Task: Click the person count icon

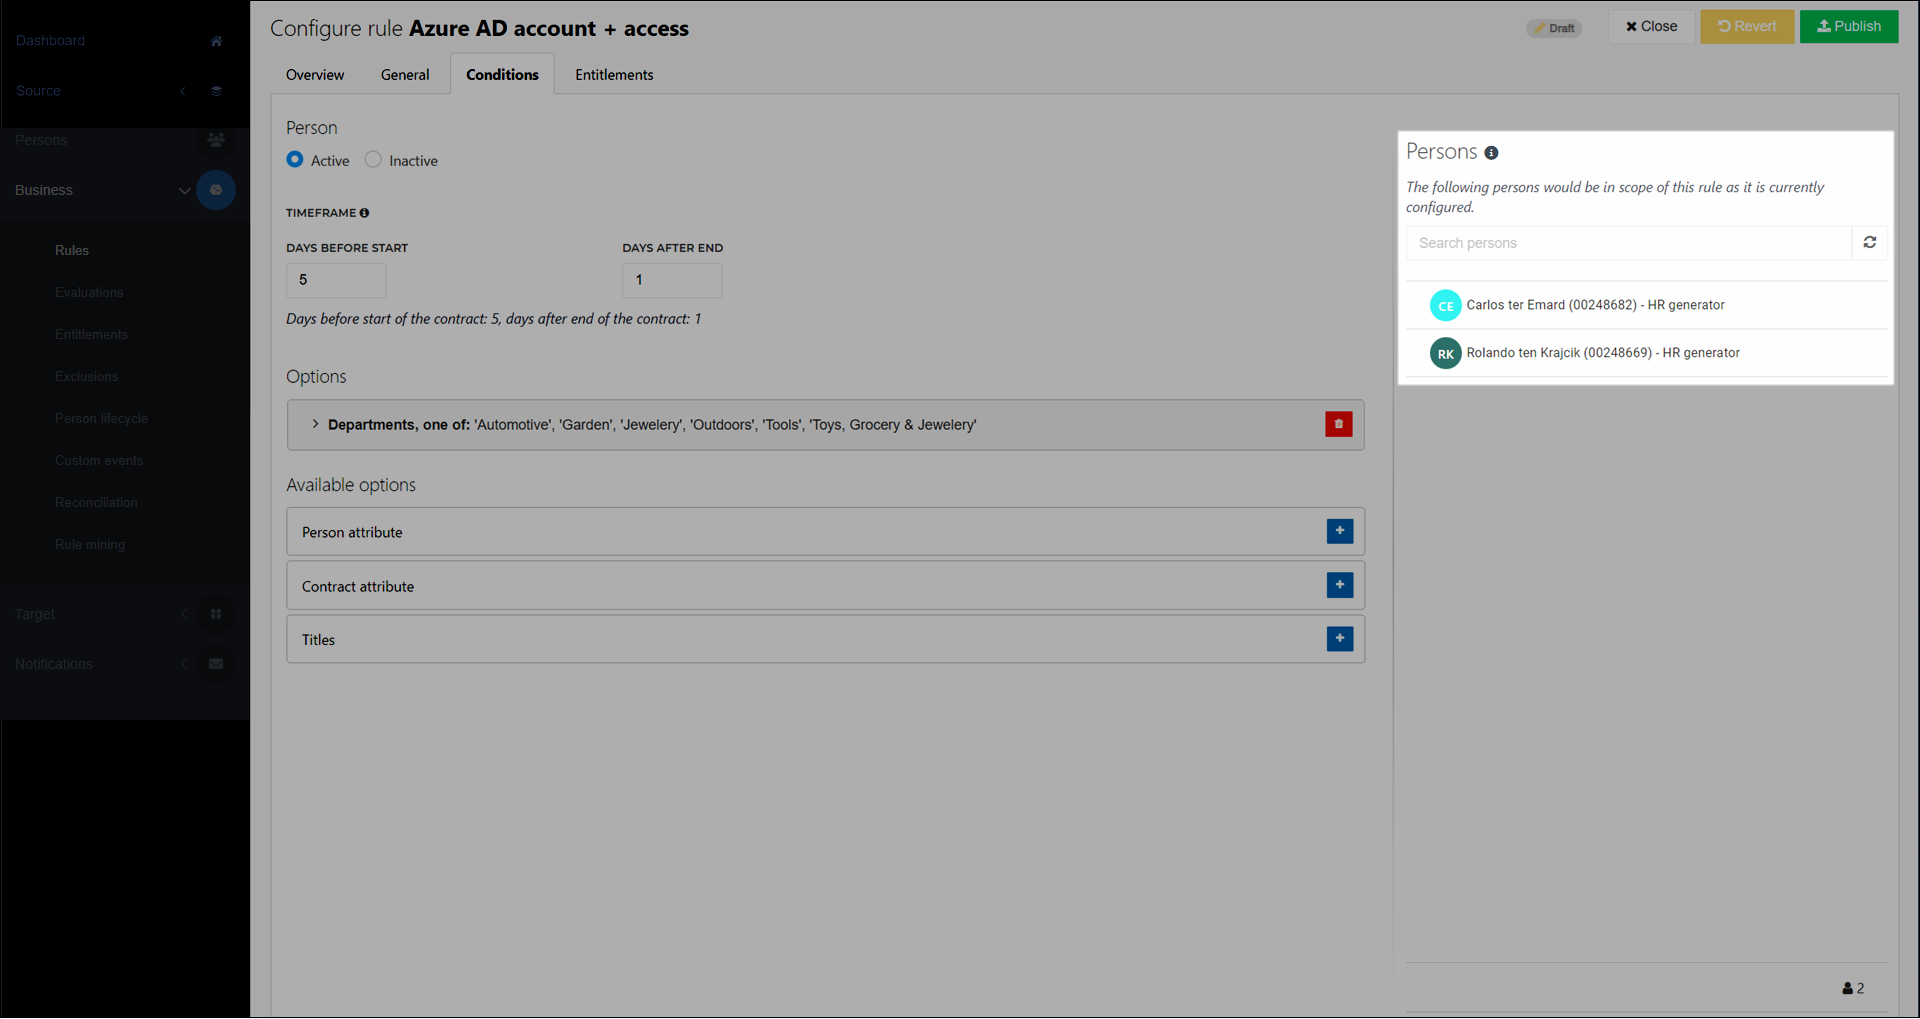Action: point(1848,988)
